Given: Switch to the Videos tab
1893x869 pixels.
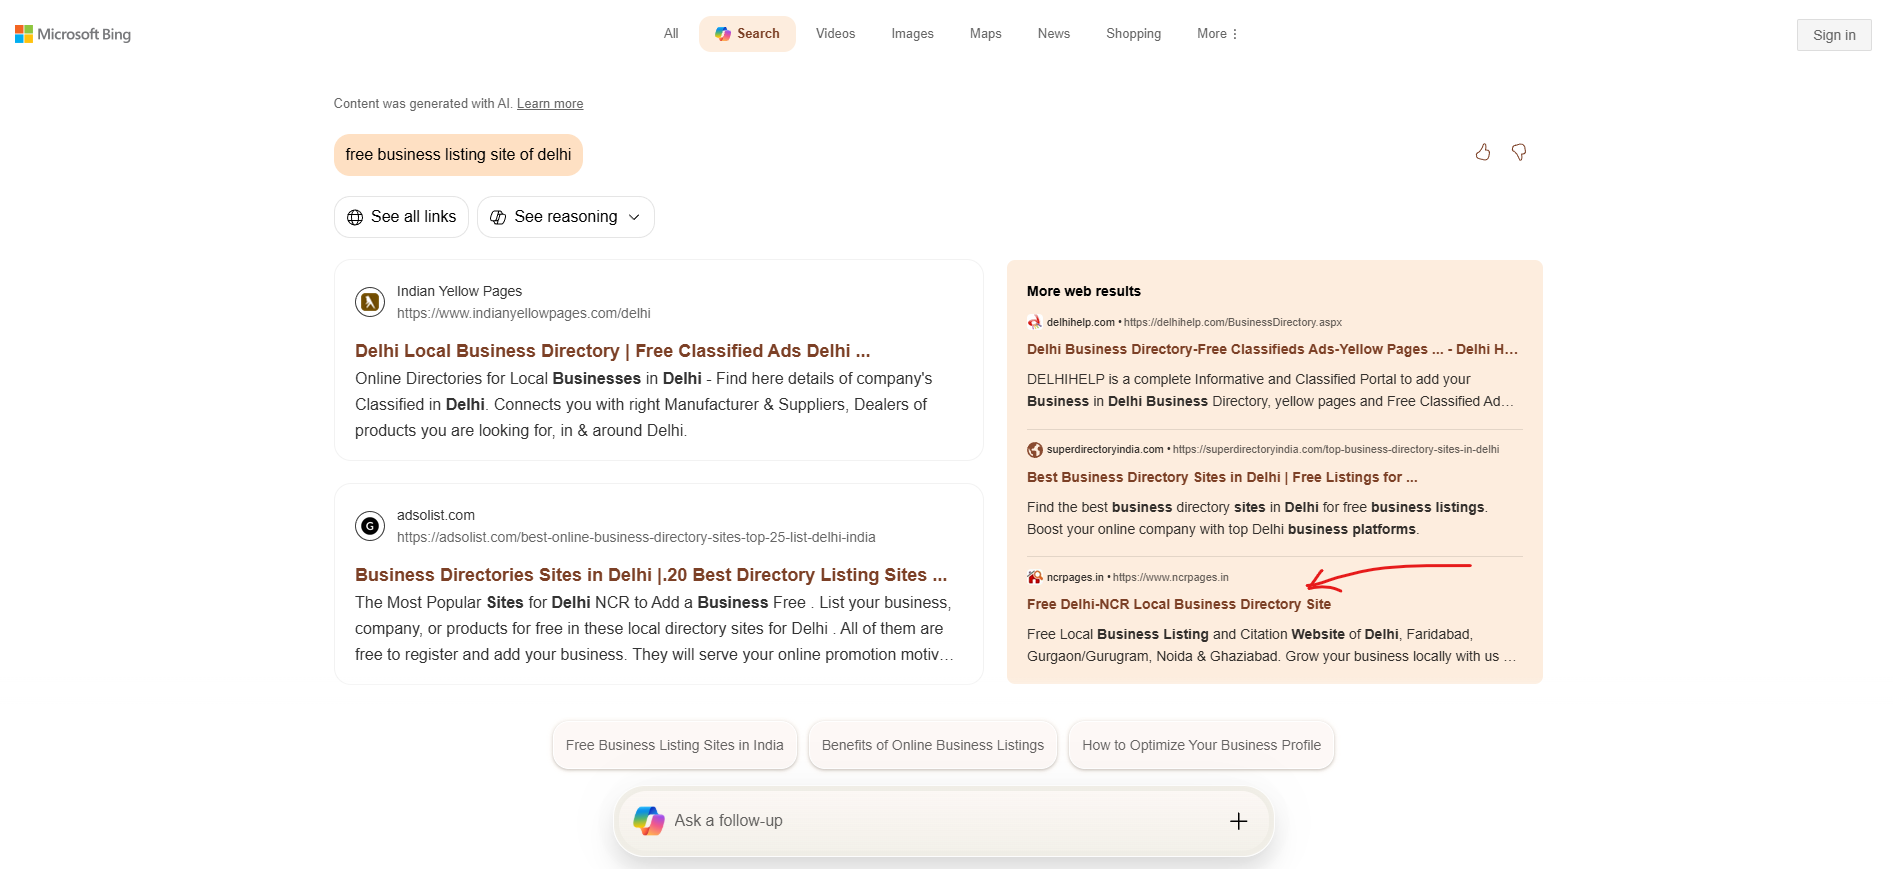Looking at the screenshot, I should (x=835, y=34).
